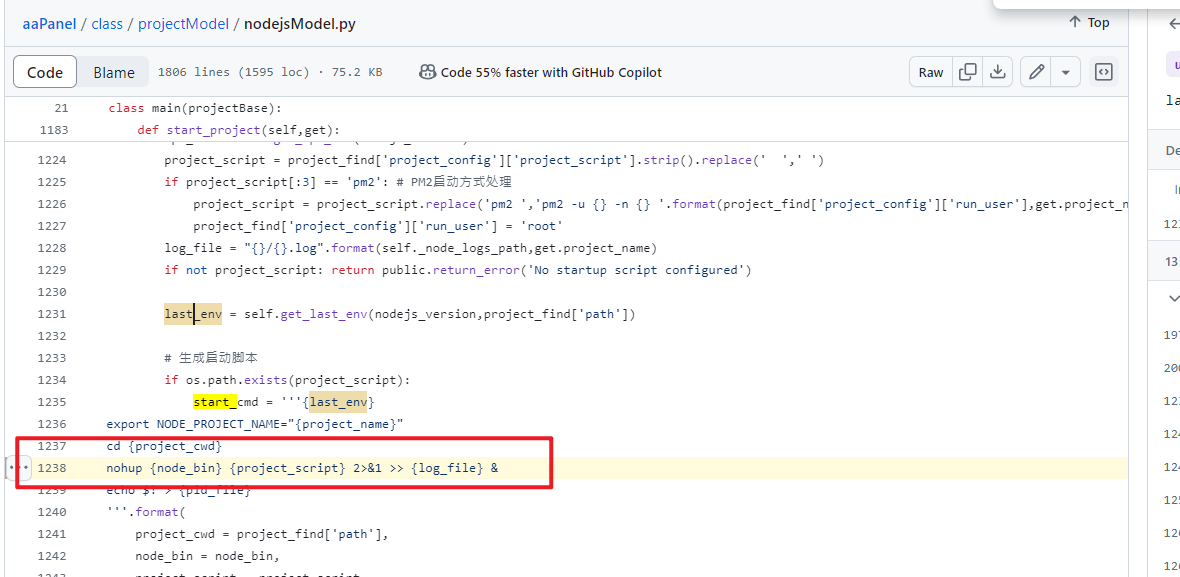Image resolution: width=1180 pixels, height=577 pixels.
Task: Open line 1238 ellipsis actions menu
Action: 19,468
